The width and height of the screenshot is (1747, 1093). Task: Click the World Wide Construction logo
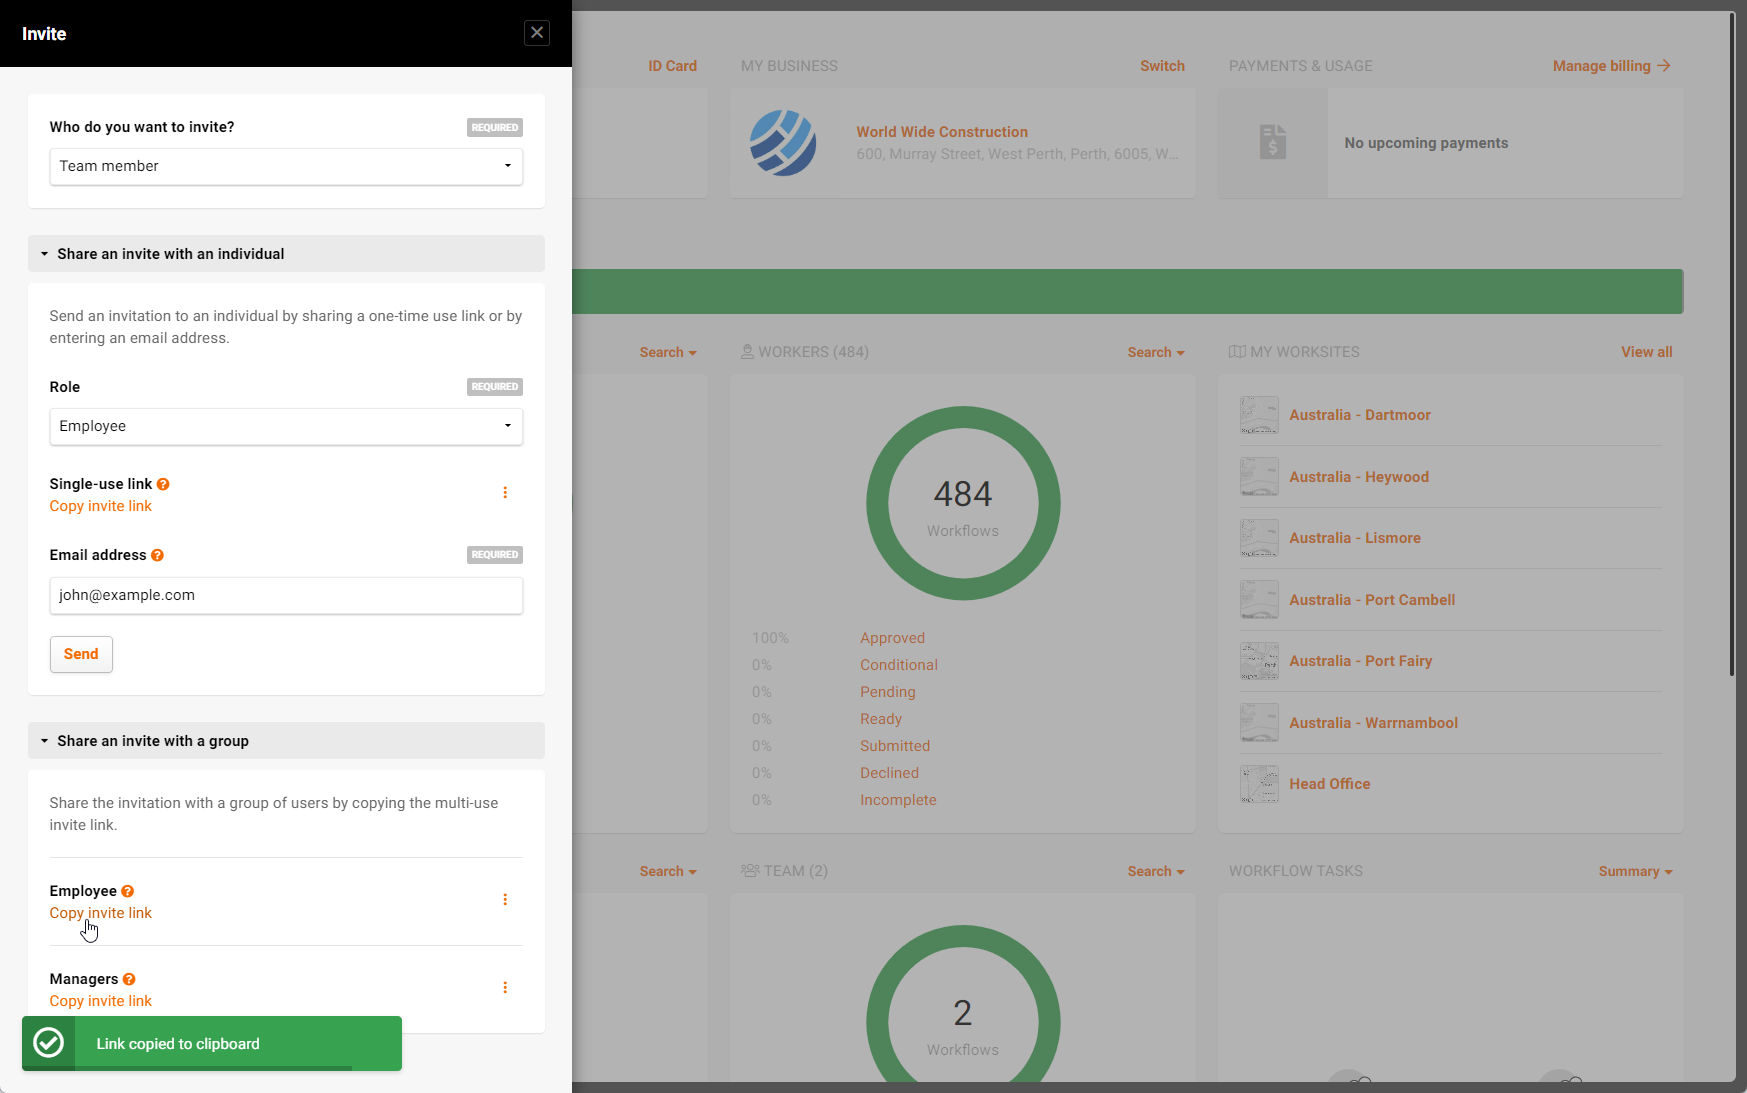783,143
